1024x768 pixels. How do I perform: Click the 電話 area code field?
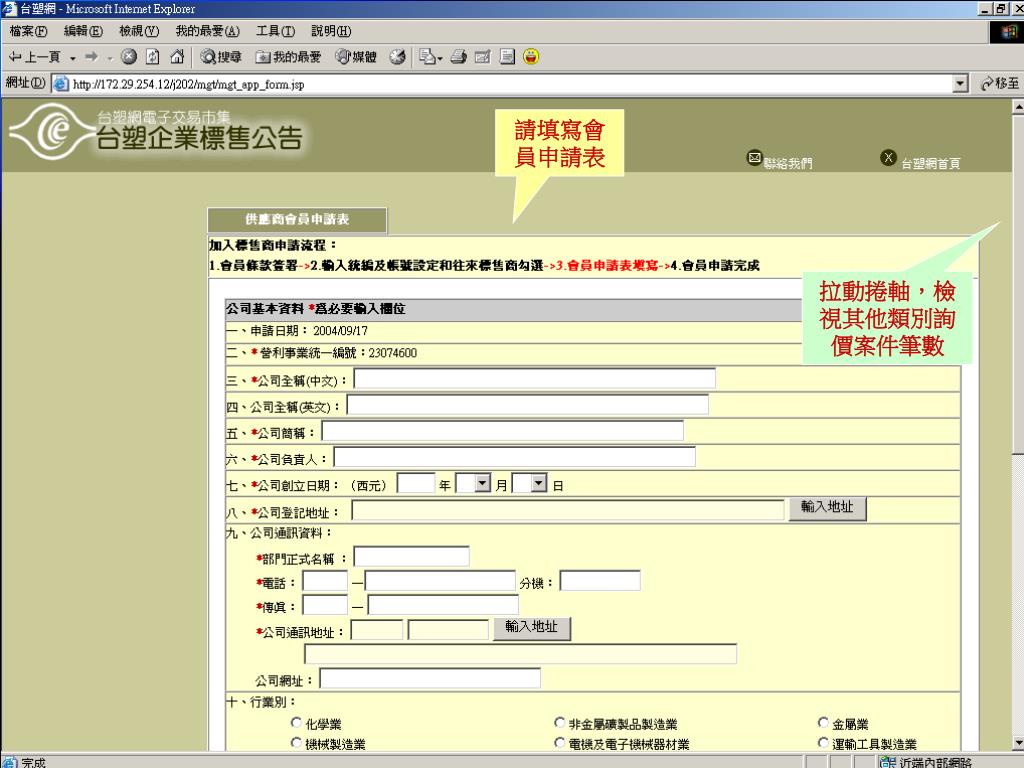click(325, 581)
